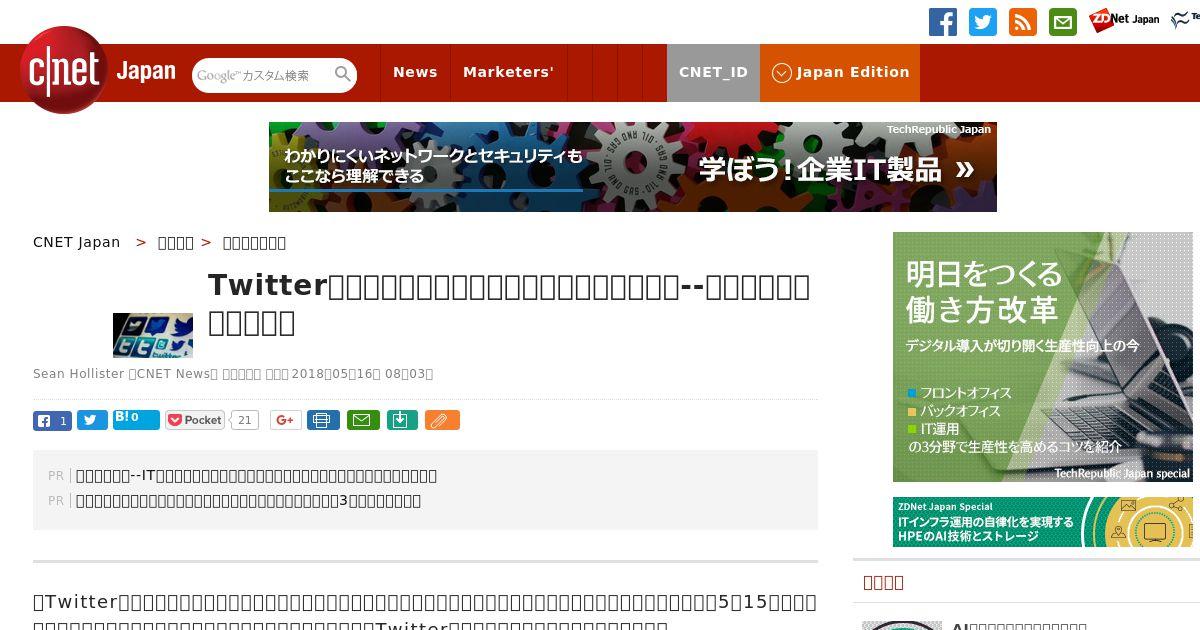The height and width of the screenshot is (630, 1200).
Task: Click author name Sean Hollister
Action: tap(78, 374)
